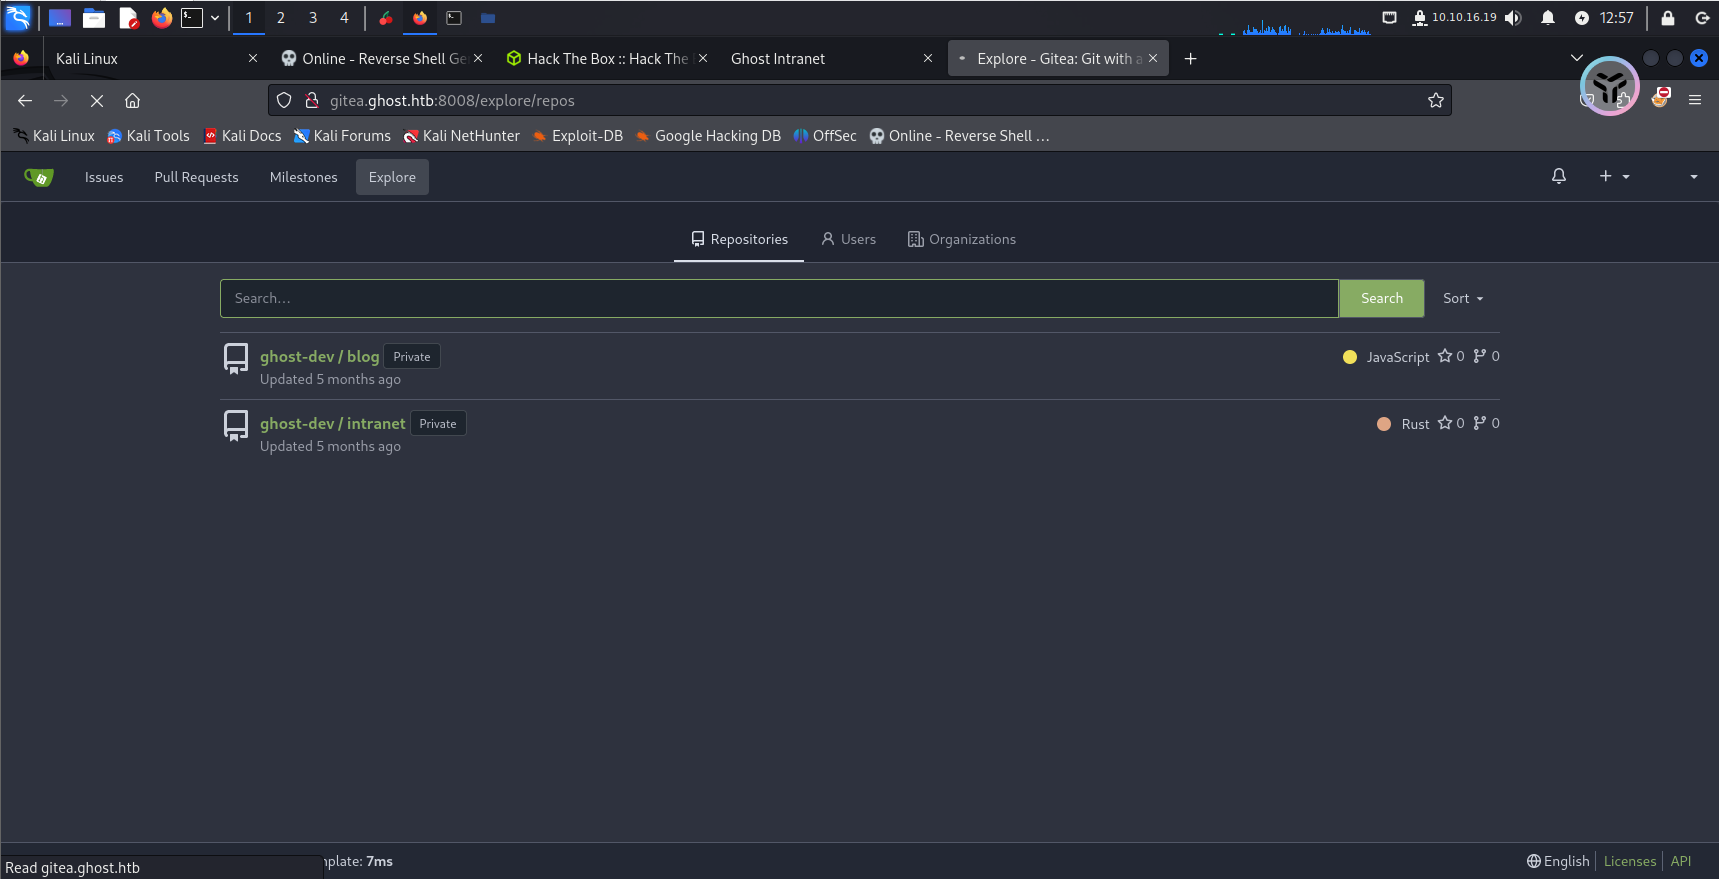Open Pull Requests in navigation bar
The image size is (1719, 879).
coord(196,177)
